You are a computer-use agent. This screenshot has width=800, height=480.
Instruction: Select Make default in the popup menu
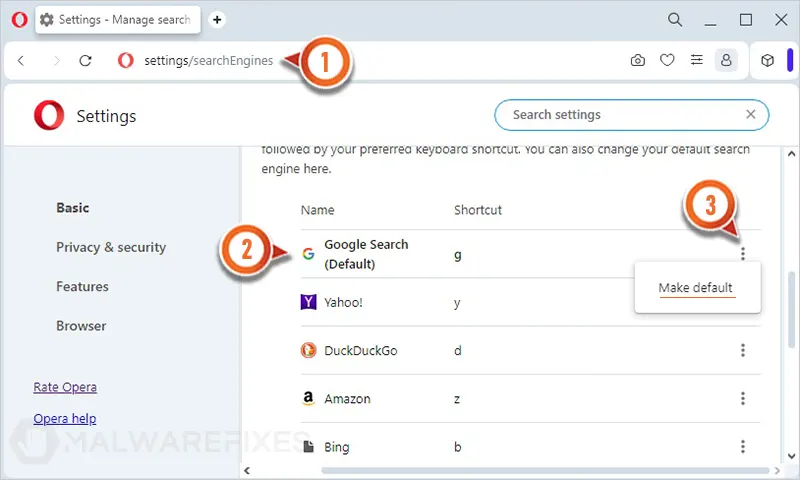pyautogui.click(x=695, y=288)
